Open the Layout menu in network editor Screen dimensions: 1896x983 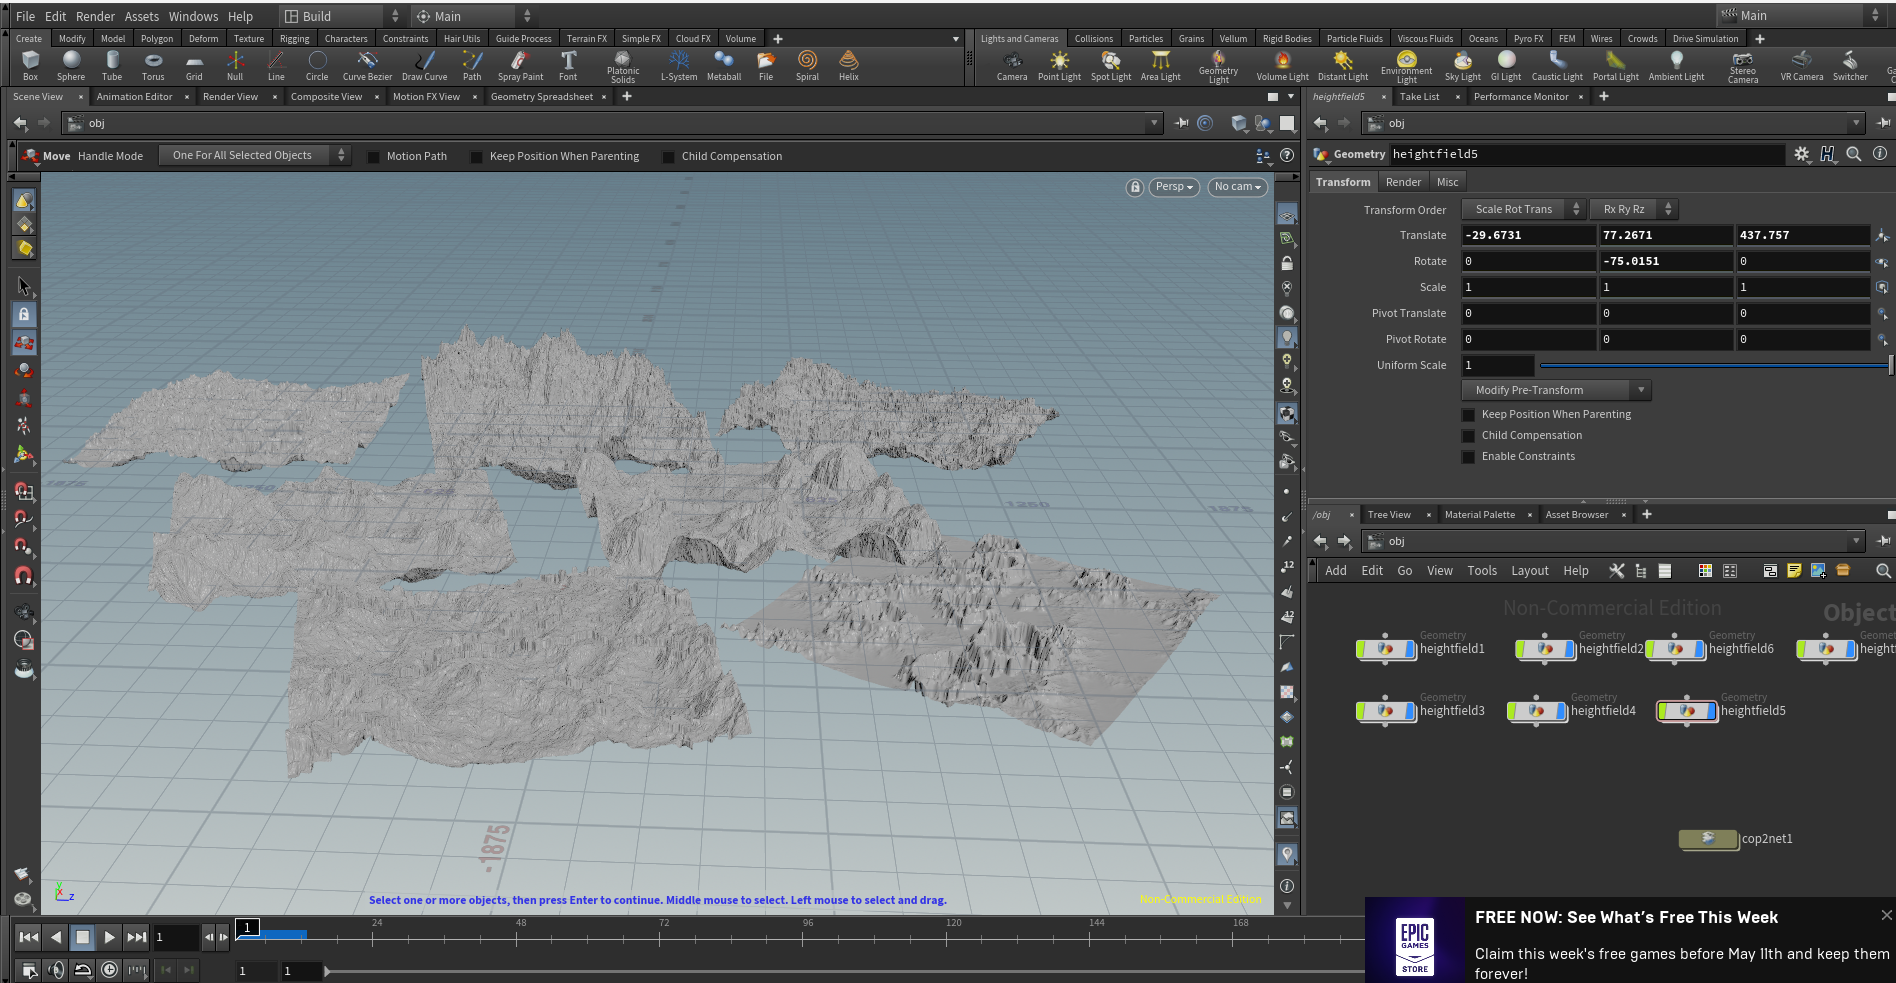click(1529, 571)
